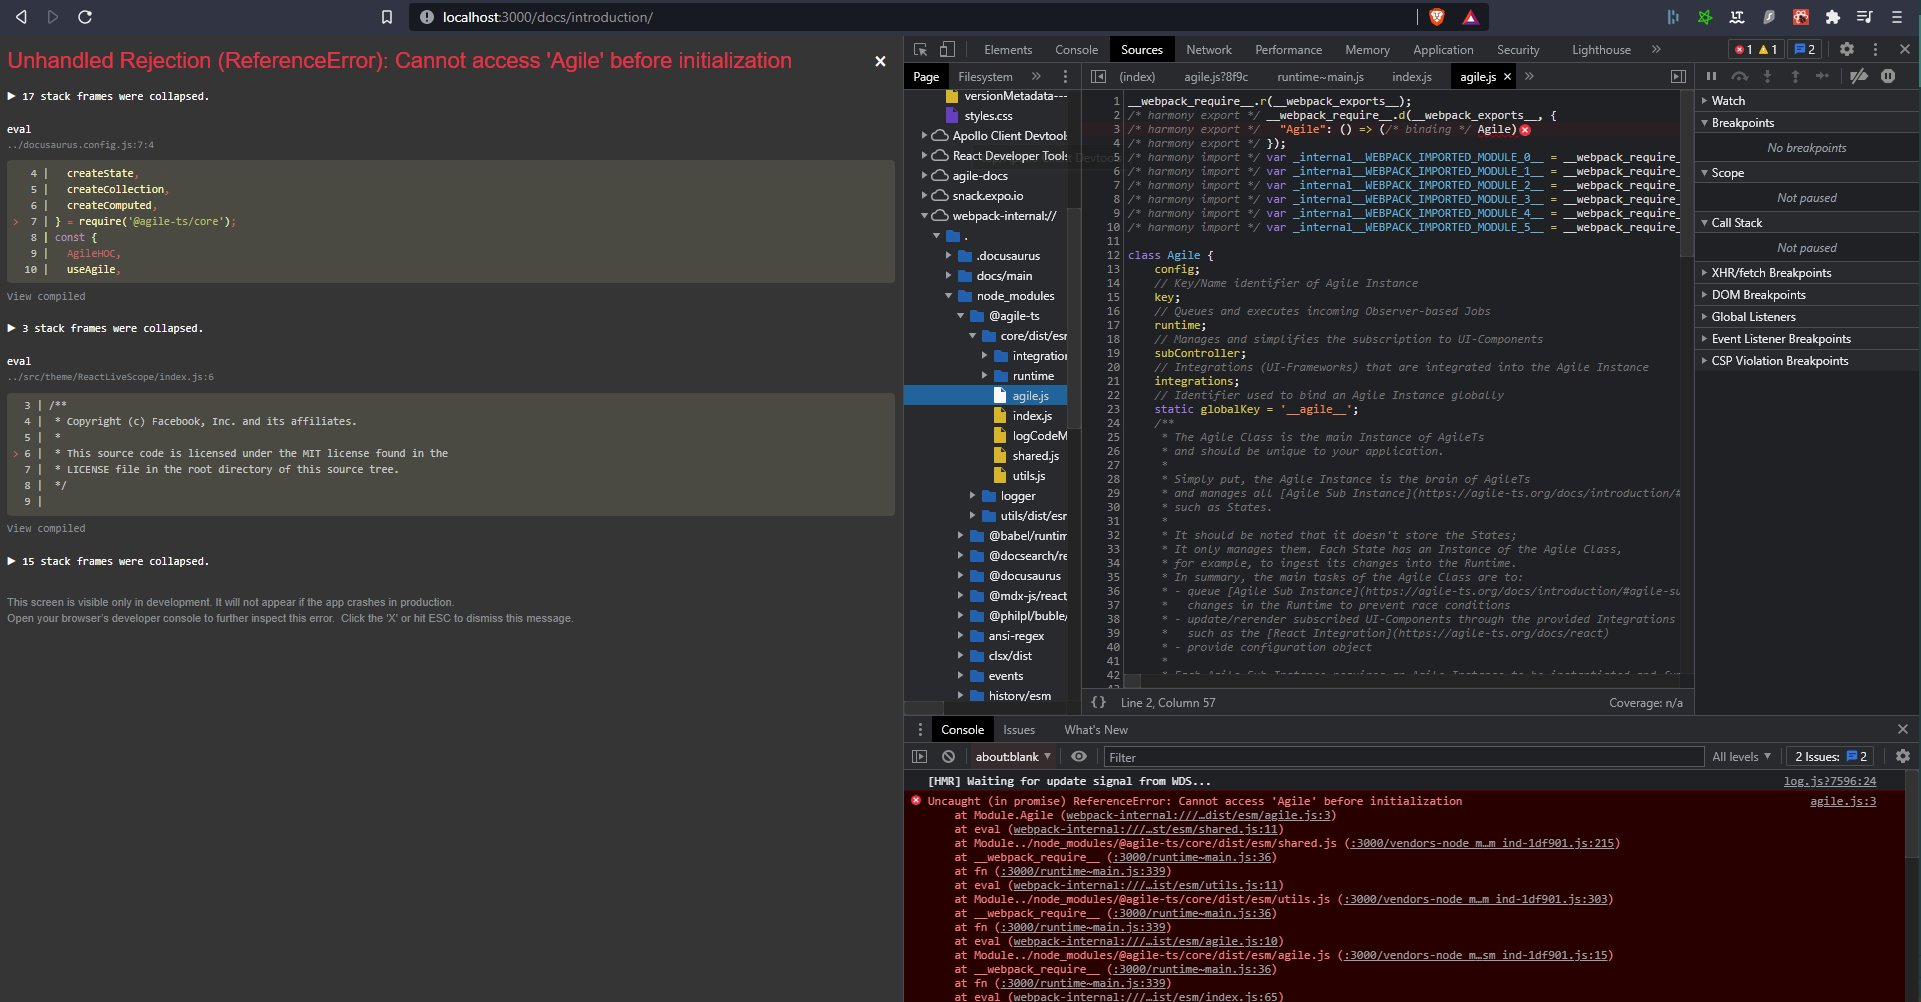
Task: Click the step out debugger button
Action: pos(1795,76)
